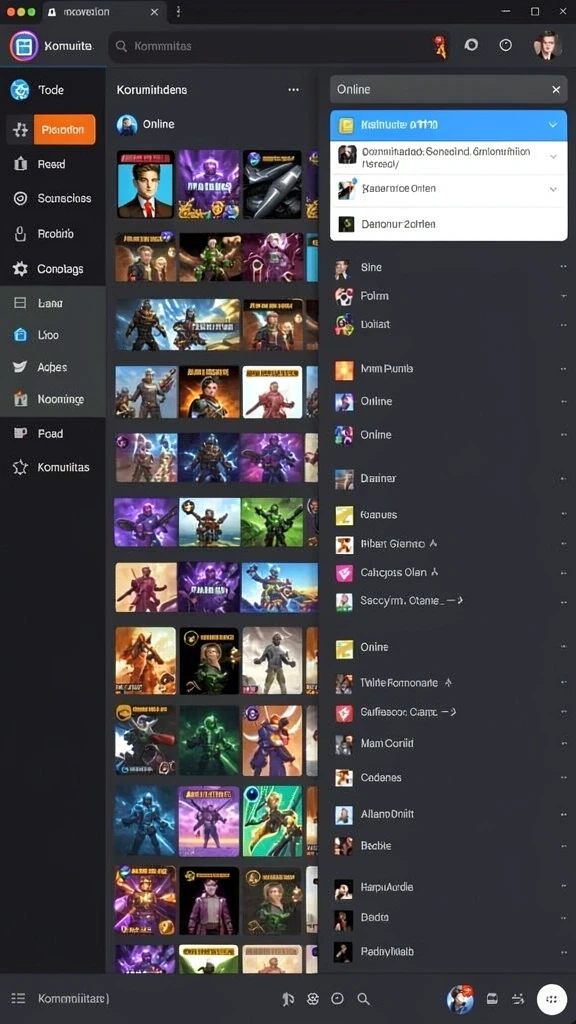Image resolution: width=576 pixels, height=1024 pixels.
Task: Click the Poad sidebar icon
Action: point(20,433)
